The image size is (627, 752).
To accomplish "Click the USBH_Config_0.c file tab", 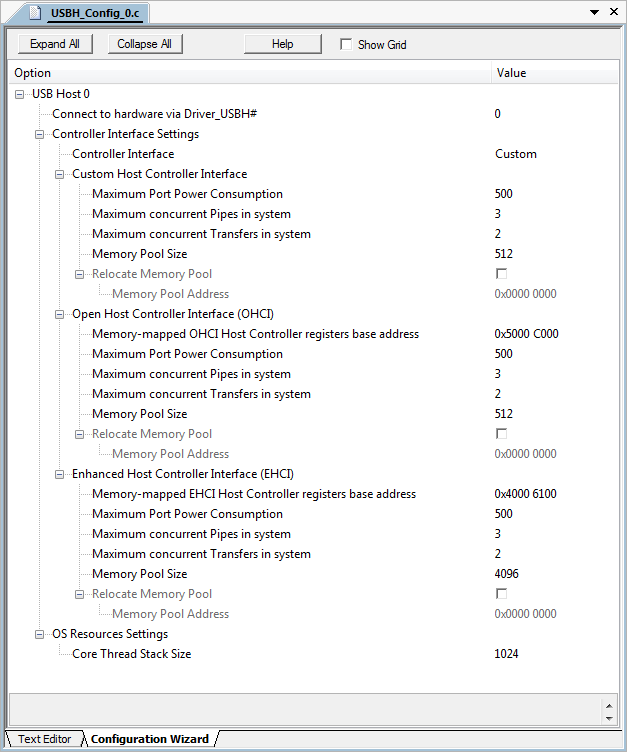I will pos(82,13).
